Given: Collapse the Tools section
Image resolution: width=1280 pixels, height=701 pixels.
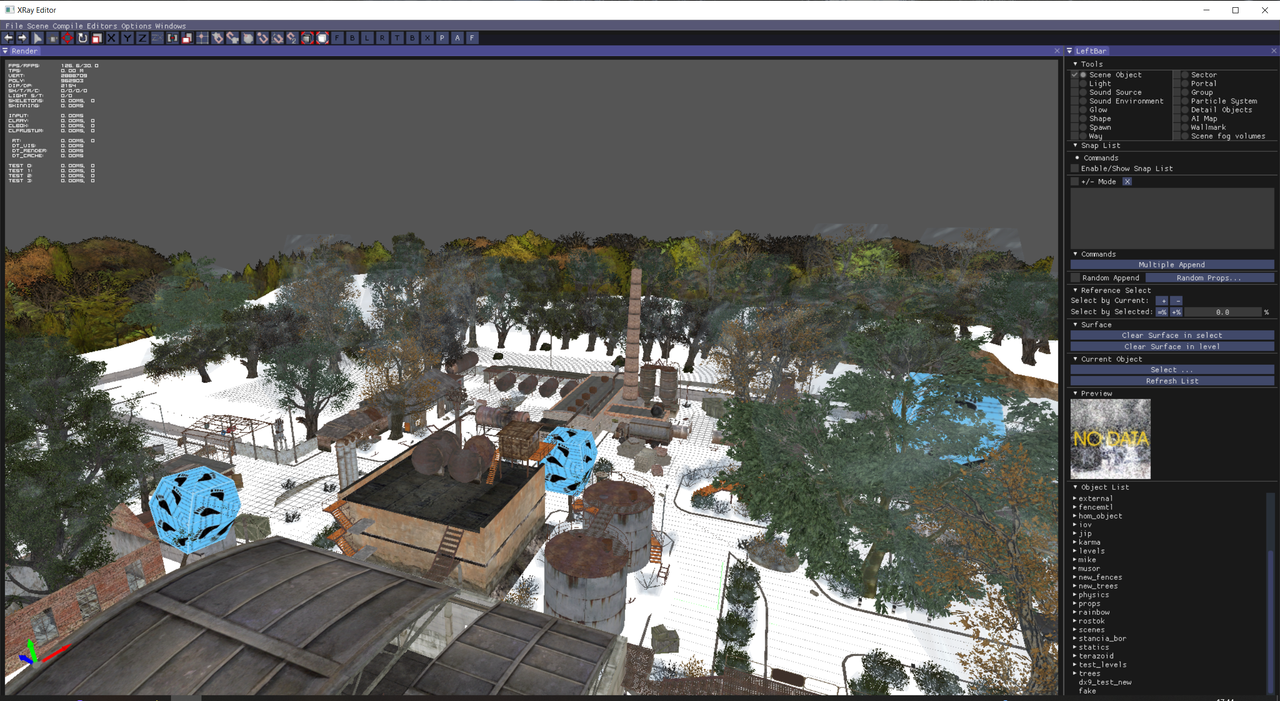Looking at the screenshot, I should pyautogui.click(x=1076, y=64).
